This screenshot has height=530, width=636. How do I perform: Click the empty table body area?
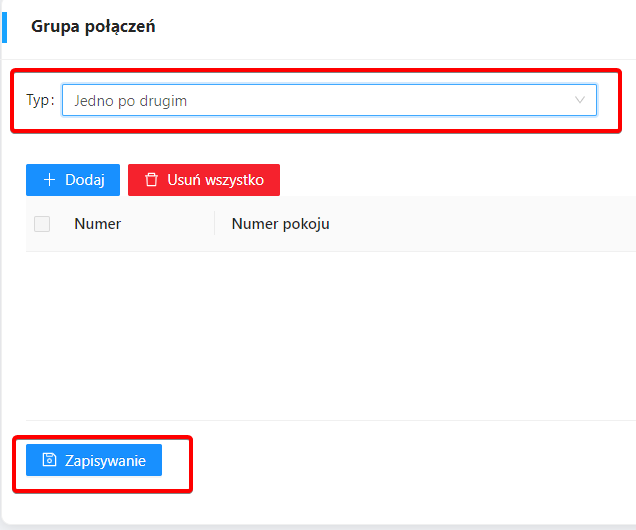331,336
